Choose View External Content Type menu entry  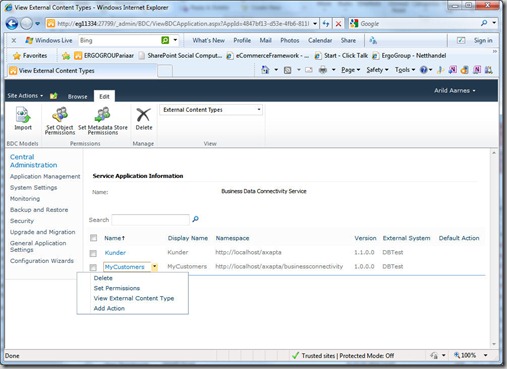pyautogui.click(x=134, y=298)
